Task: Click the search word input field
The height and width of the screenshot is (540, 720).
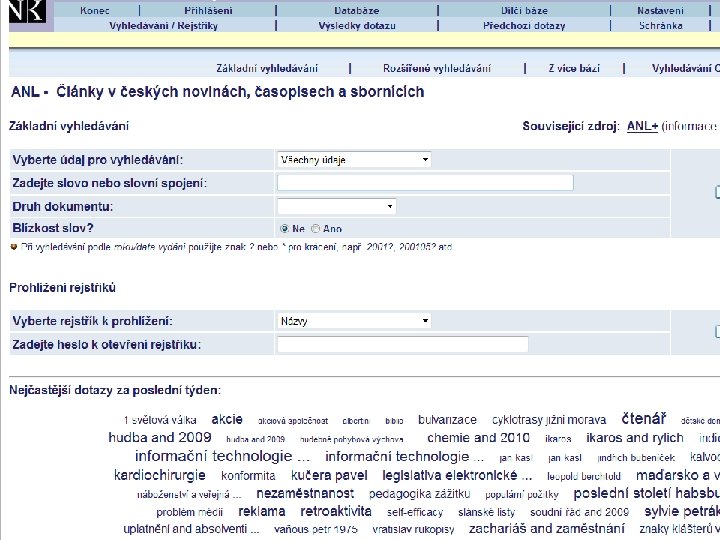Action: 425,182
